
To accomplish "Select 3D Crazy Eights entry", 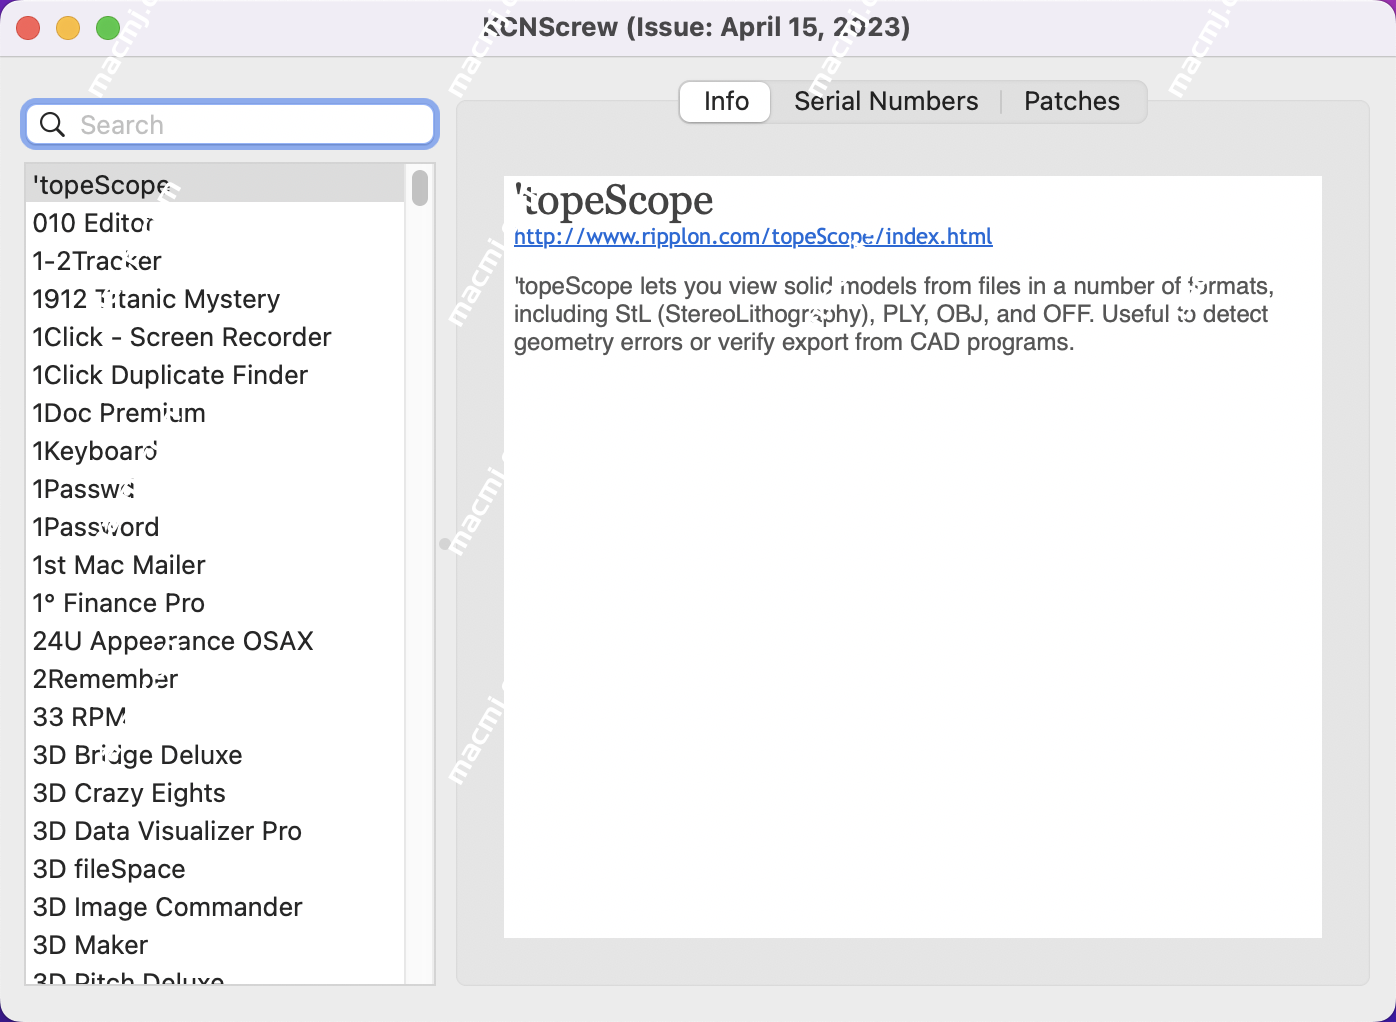I will (215, 793).
